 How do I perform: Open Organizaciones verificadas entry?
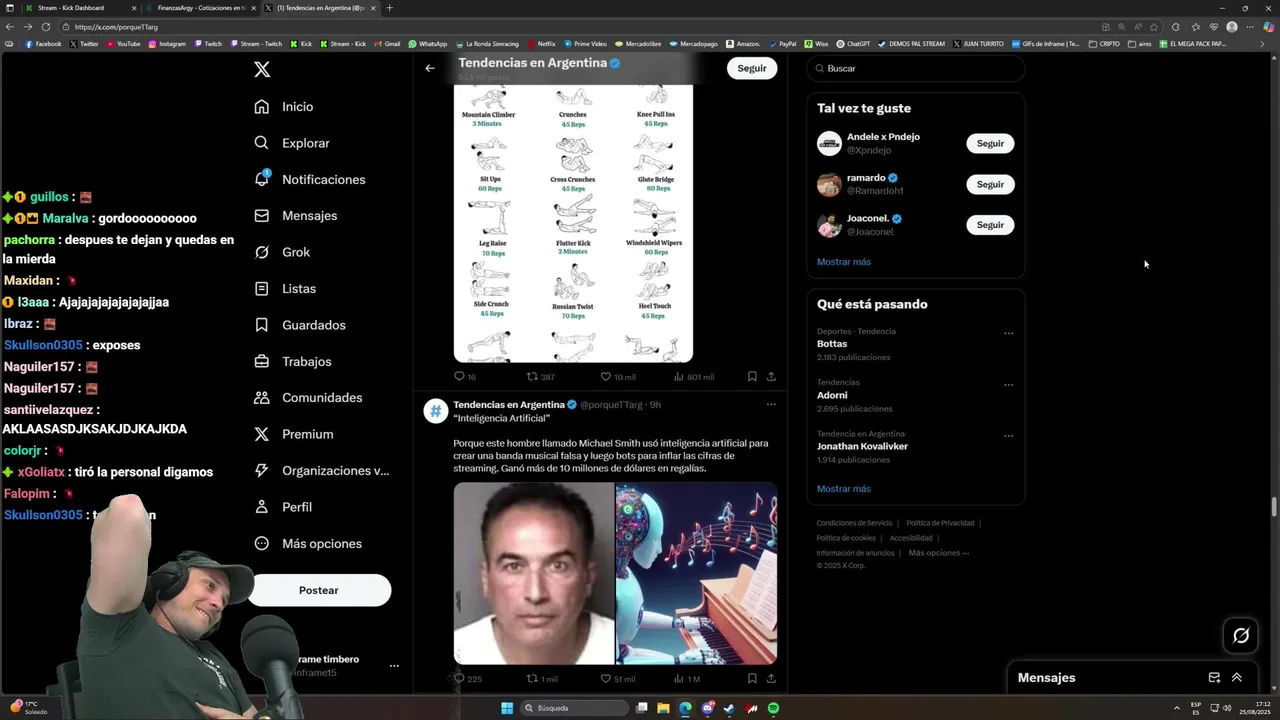pyautogui.click(x=322, y=470)
